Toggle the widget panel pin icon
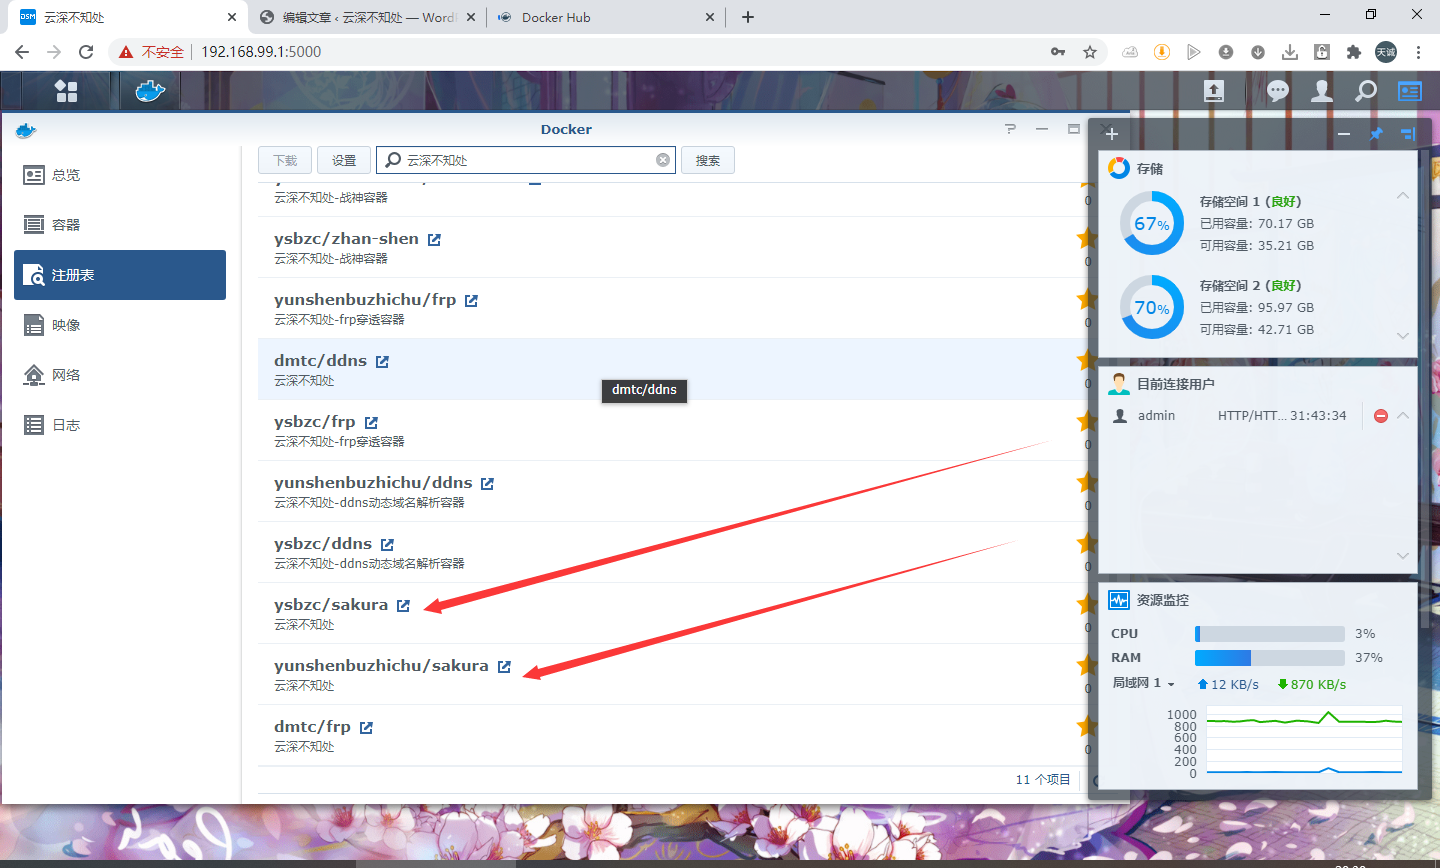Screen dimensions: 1440x868 (x=1376, y=134)
